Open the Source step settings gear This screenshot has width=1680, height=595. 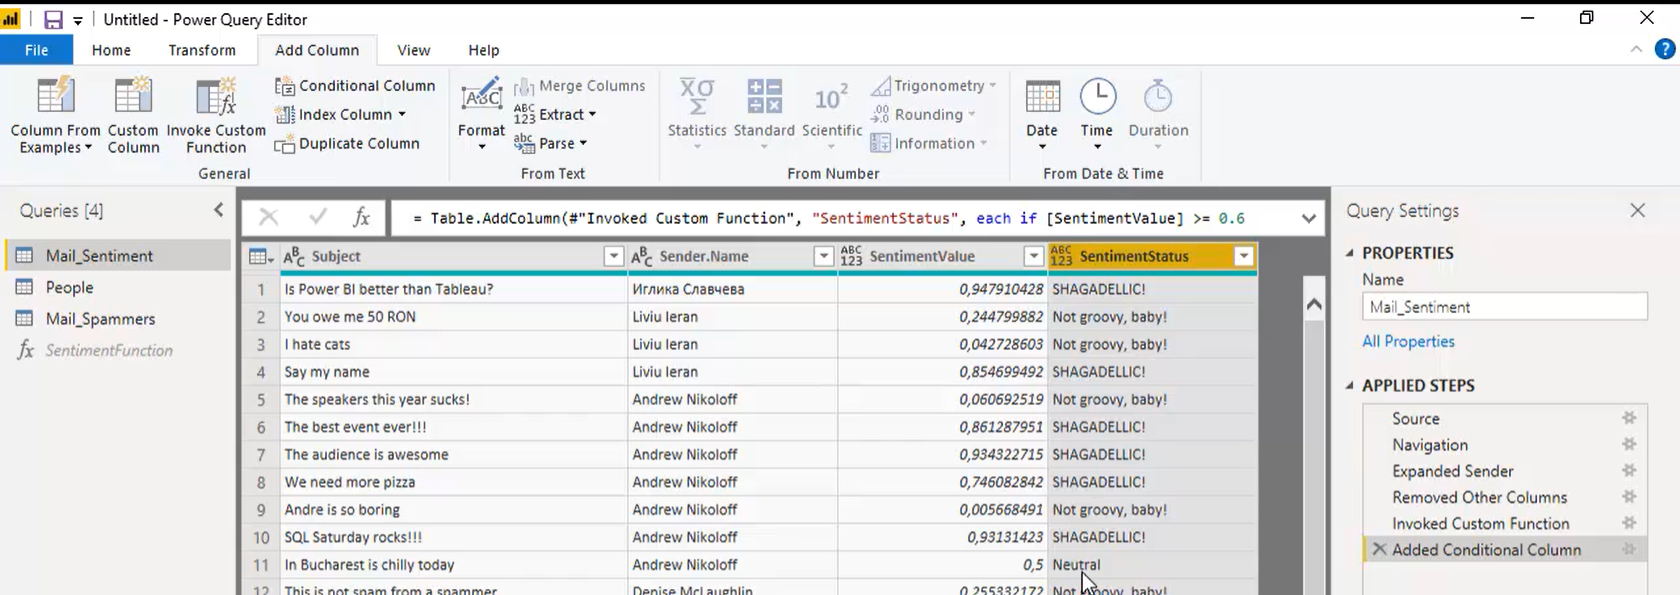[1629, 418]
